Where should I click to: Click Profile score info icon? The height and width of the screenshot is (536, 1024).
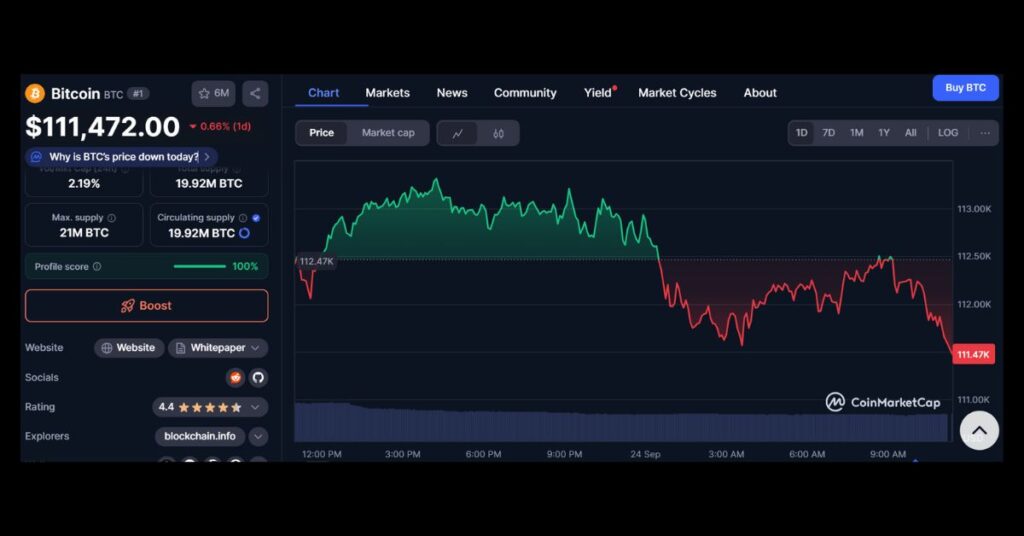[97, 266]
